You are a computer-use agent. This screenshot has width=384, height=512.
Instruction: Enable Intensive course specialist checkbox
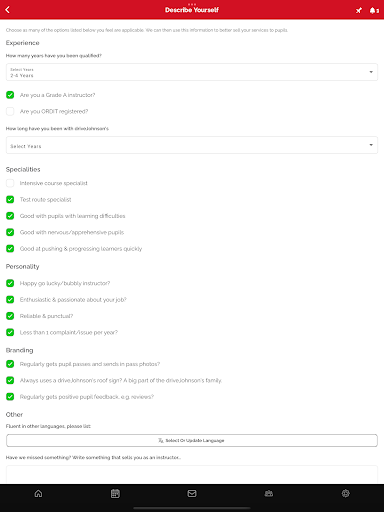(x=10, y=183)
